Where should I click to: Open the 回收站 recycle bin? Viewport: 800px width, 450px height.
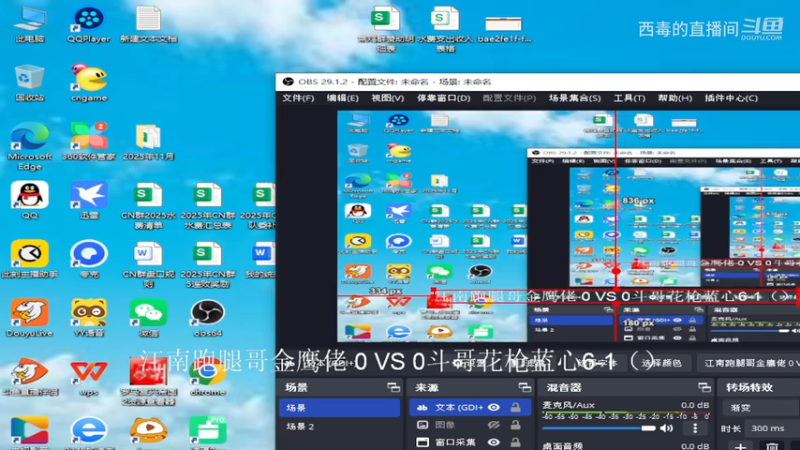click(x=30, y=83)
